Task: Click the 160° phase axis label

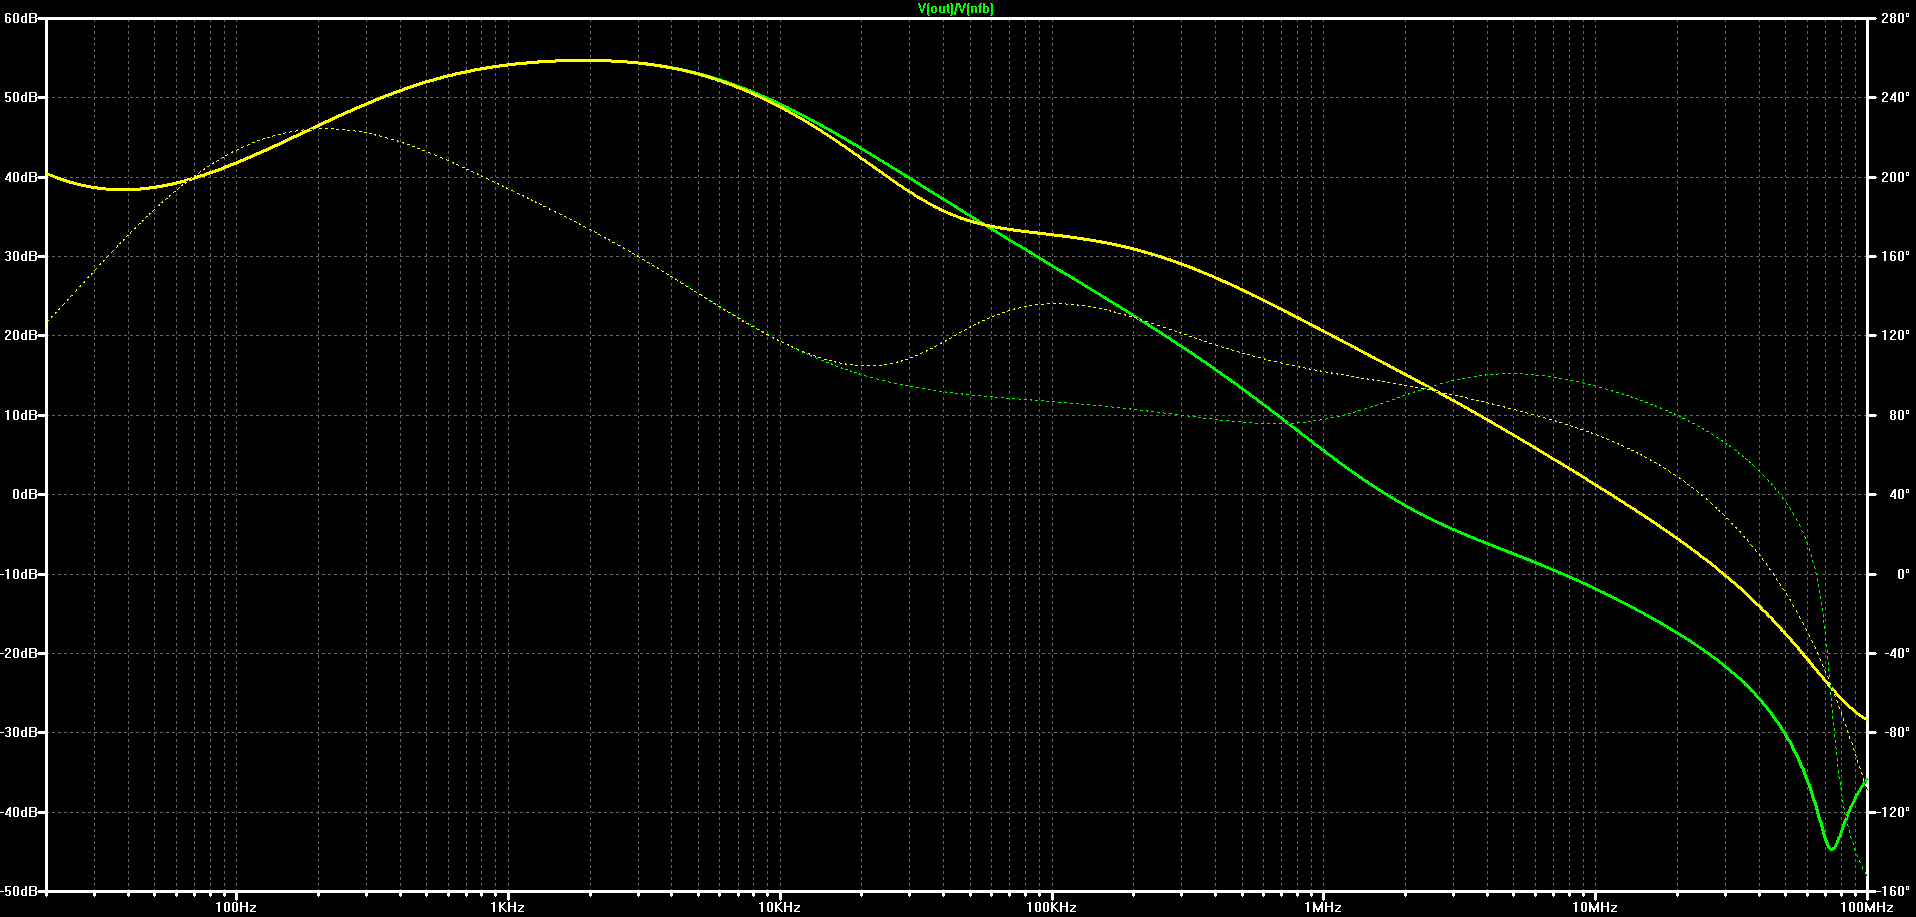Action: [1895, 256]
